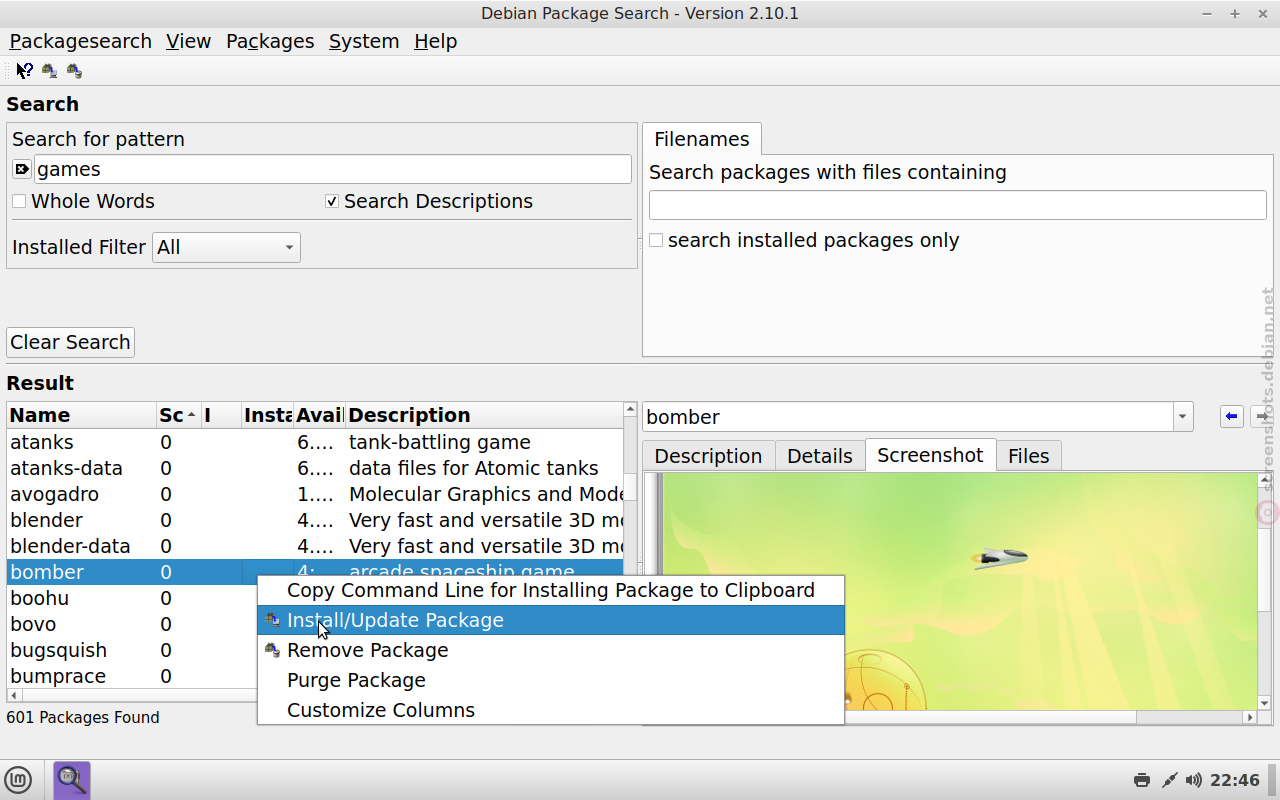Click the search pattern field containing games
The width and height of the screenshot is (1280, 800).
click(x=333, y=169)
